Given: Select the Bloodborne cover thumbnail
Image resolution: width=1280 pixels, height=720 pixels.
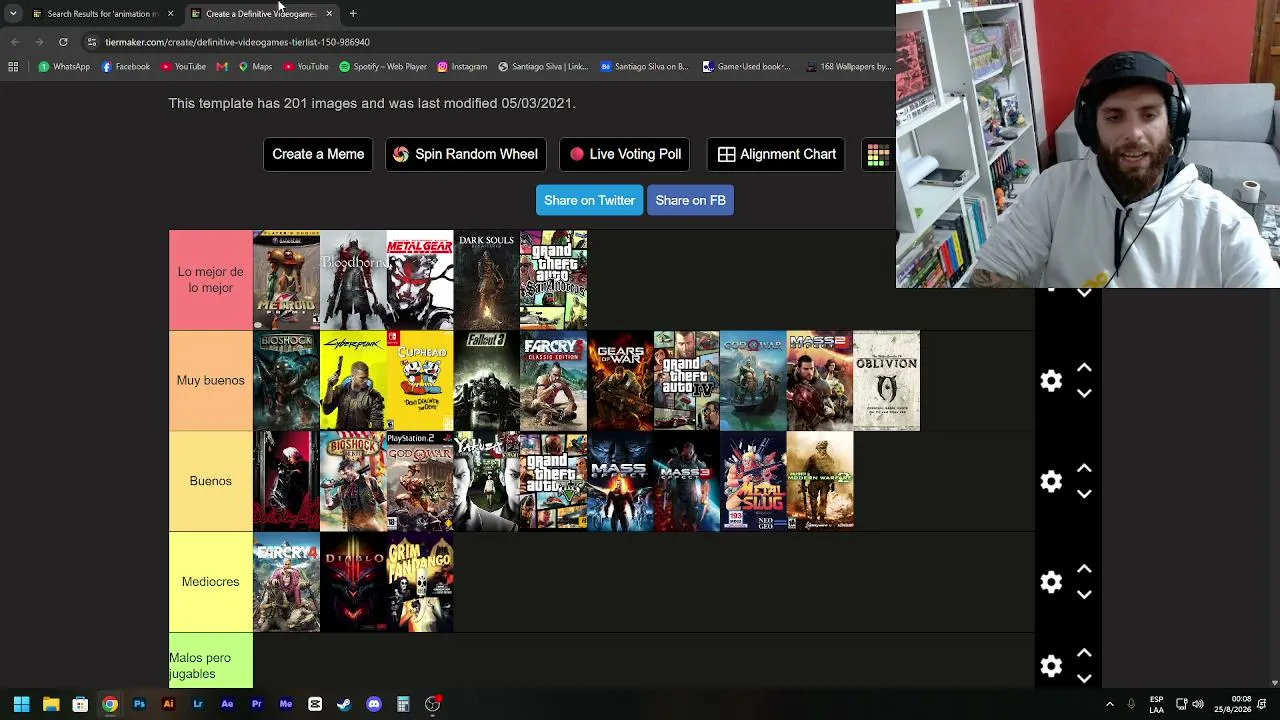Looking at the screenshot, I should pos(353,280).
